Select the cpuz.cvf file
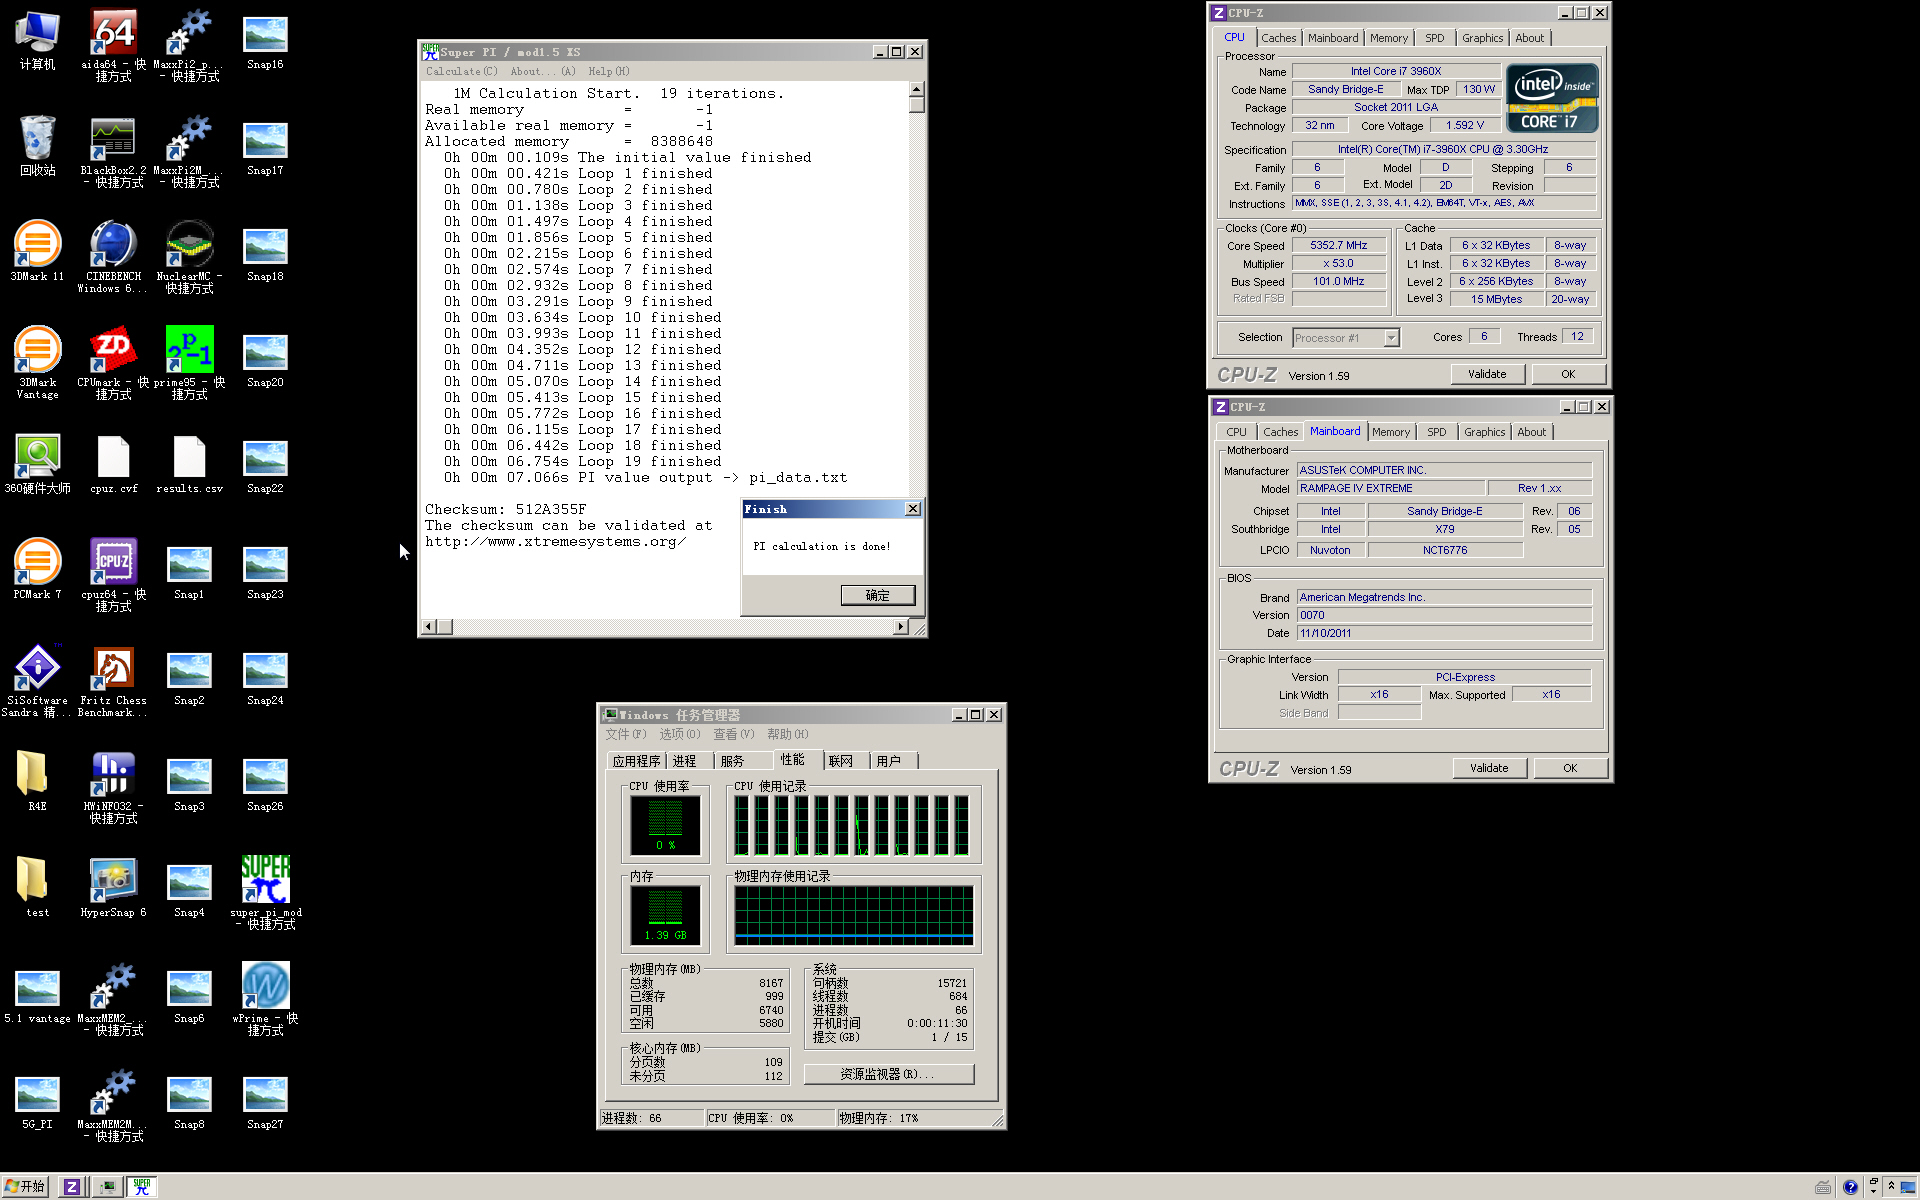1920x1200 pixels. pos(113,464)
